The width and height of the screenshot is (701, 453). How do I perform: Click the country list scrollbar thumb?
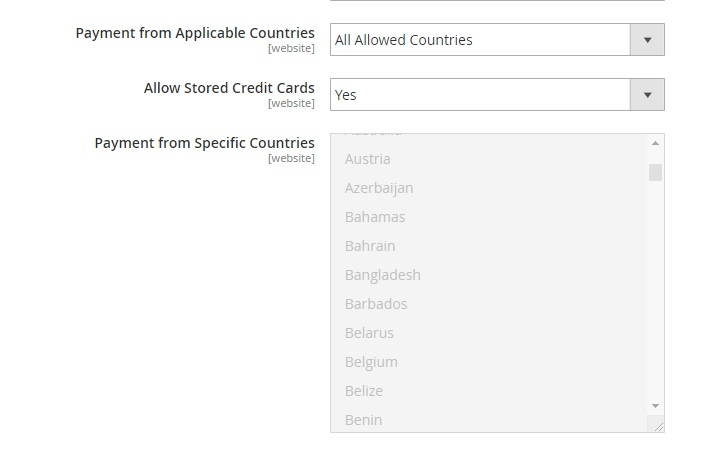(x=655, y=172)
